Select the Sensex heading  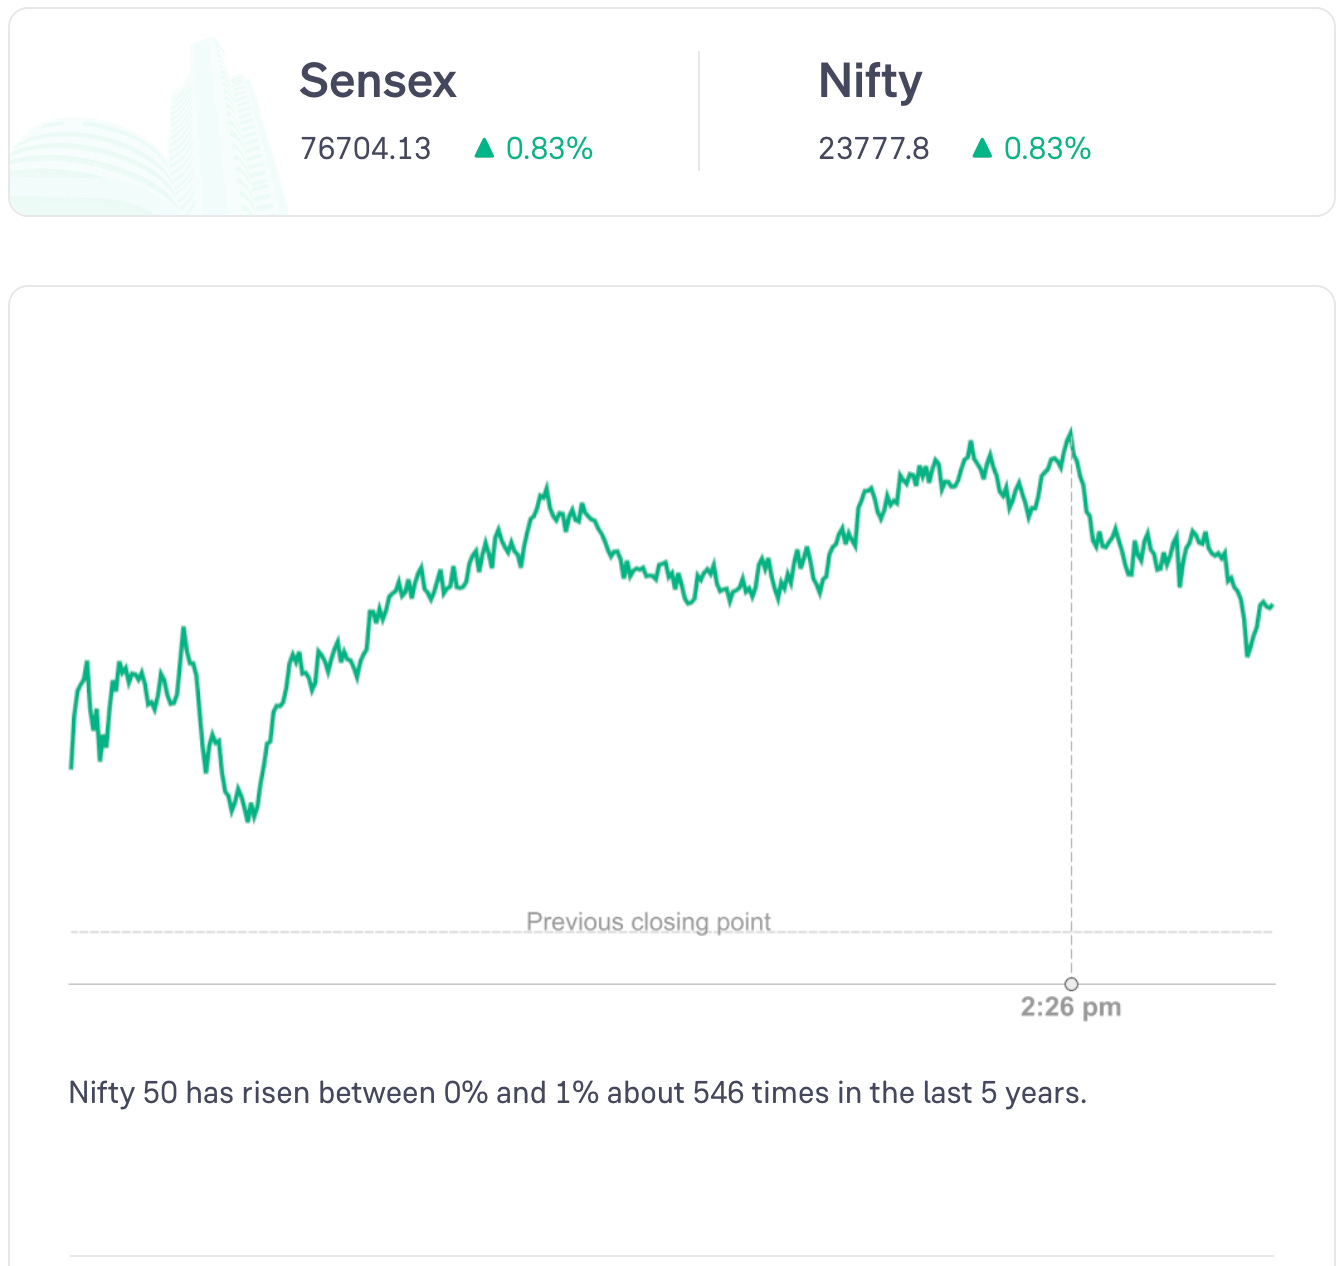(x=378, y=81)
